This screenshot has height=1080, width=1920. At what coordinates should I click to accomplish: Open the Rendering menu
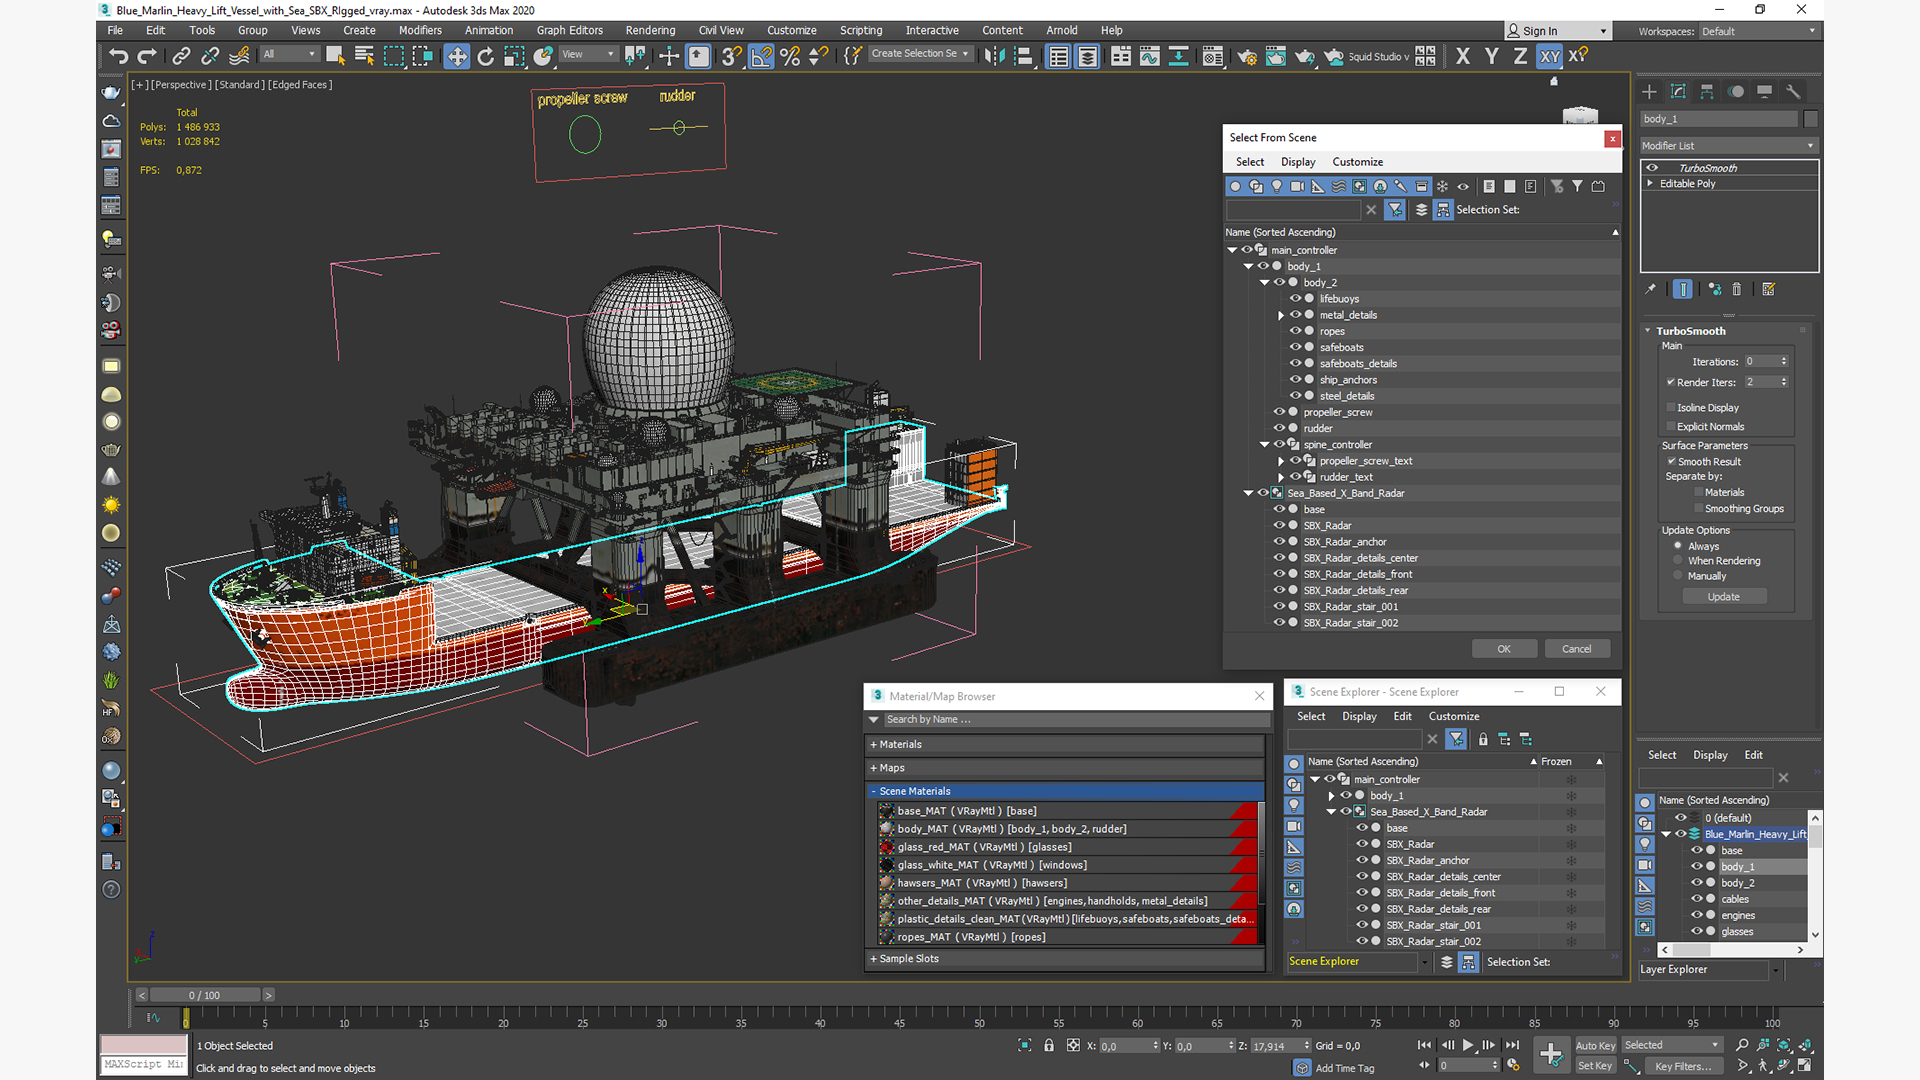[650, 30]
